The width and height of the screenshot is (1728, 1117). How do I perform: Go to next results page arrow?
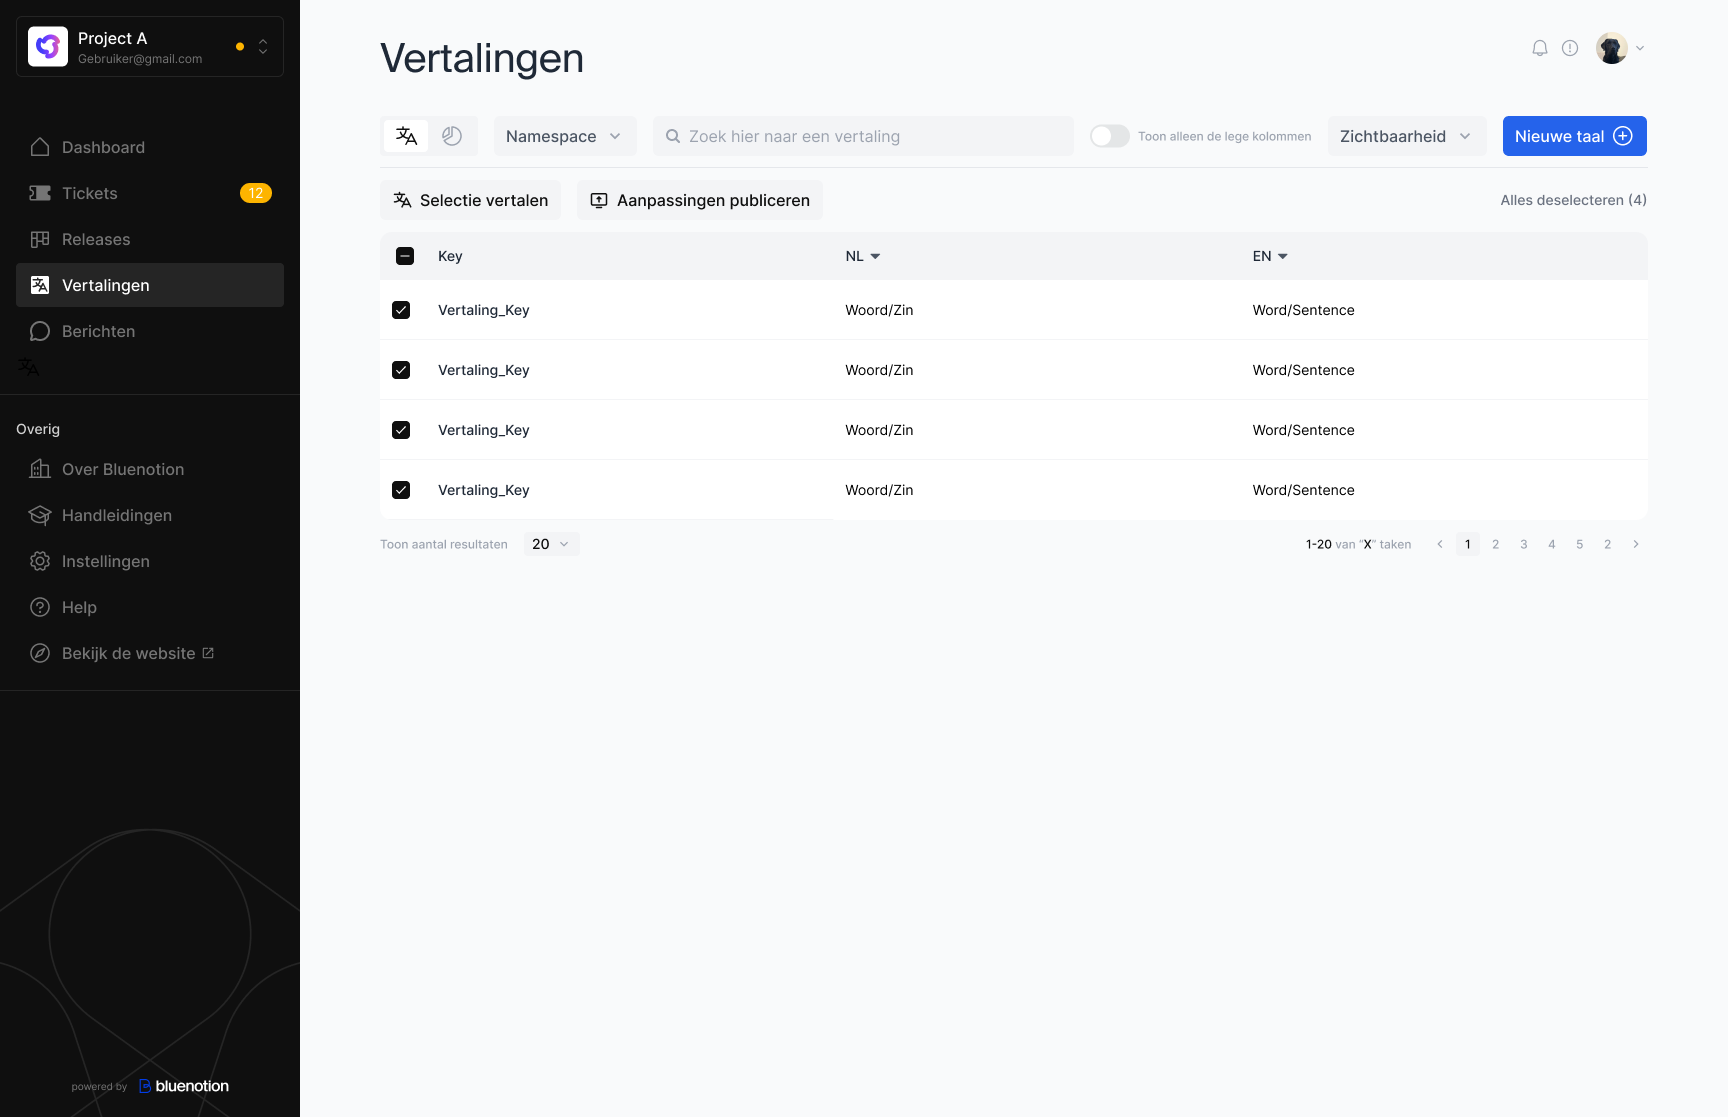tap(1636, 544)
